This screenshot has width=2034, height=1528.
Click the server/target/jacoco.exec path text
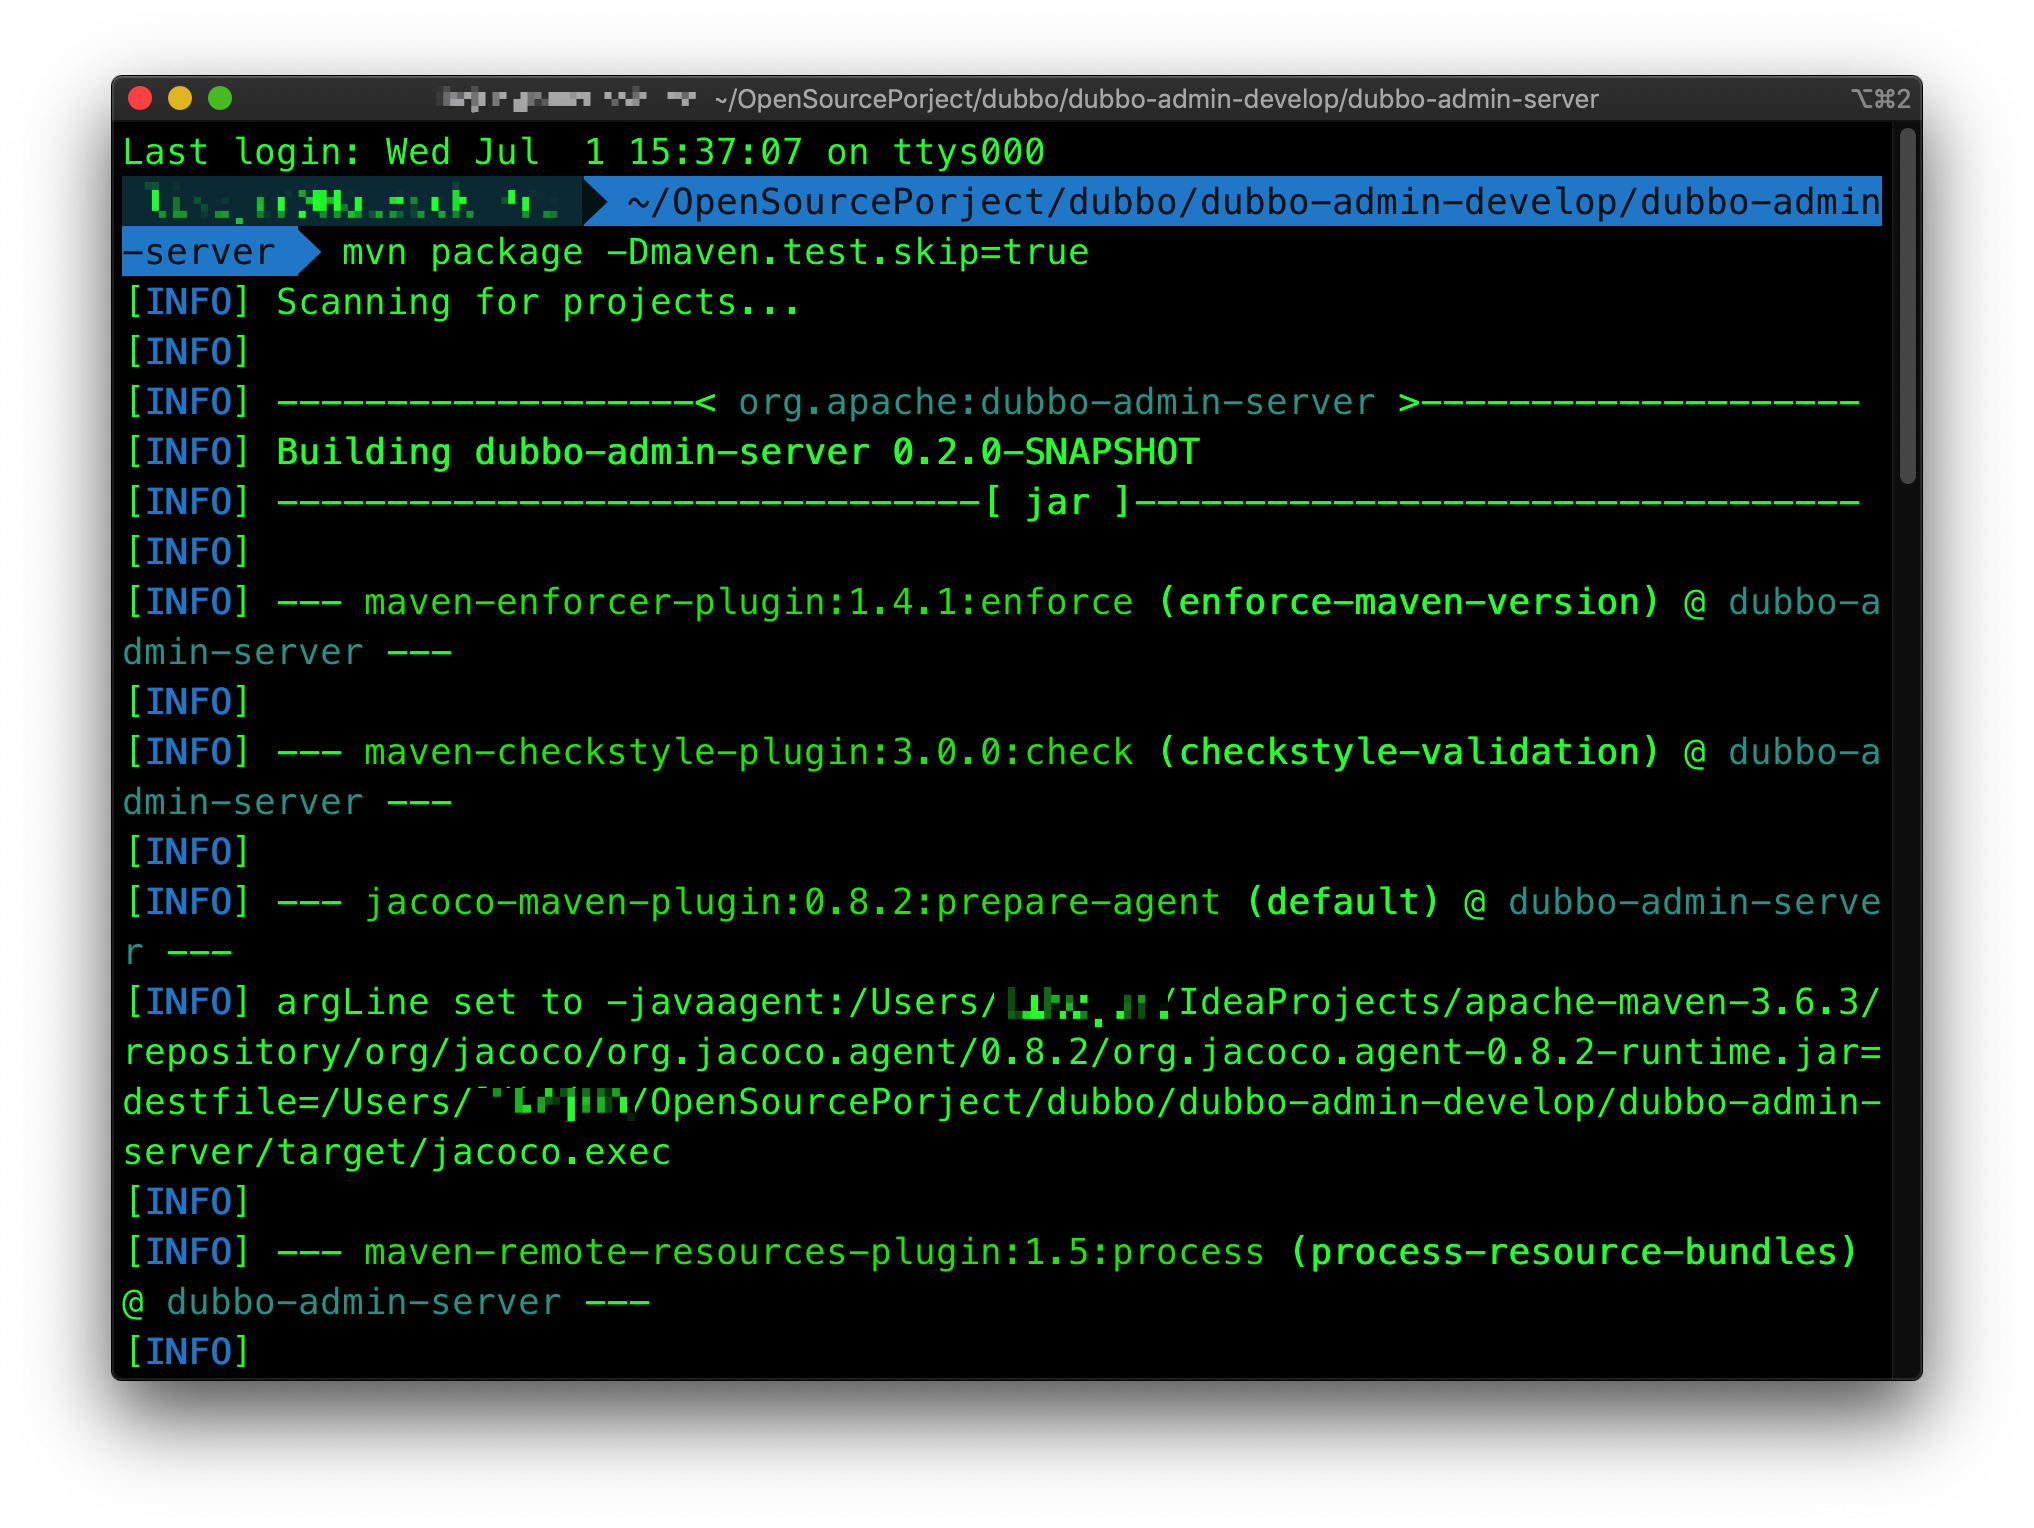pos(396,1152)
